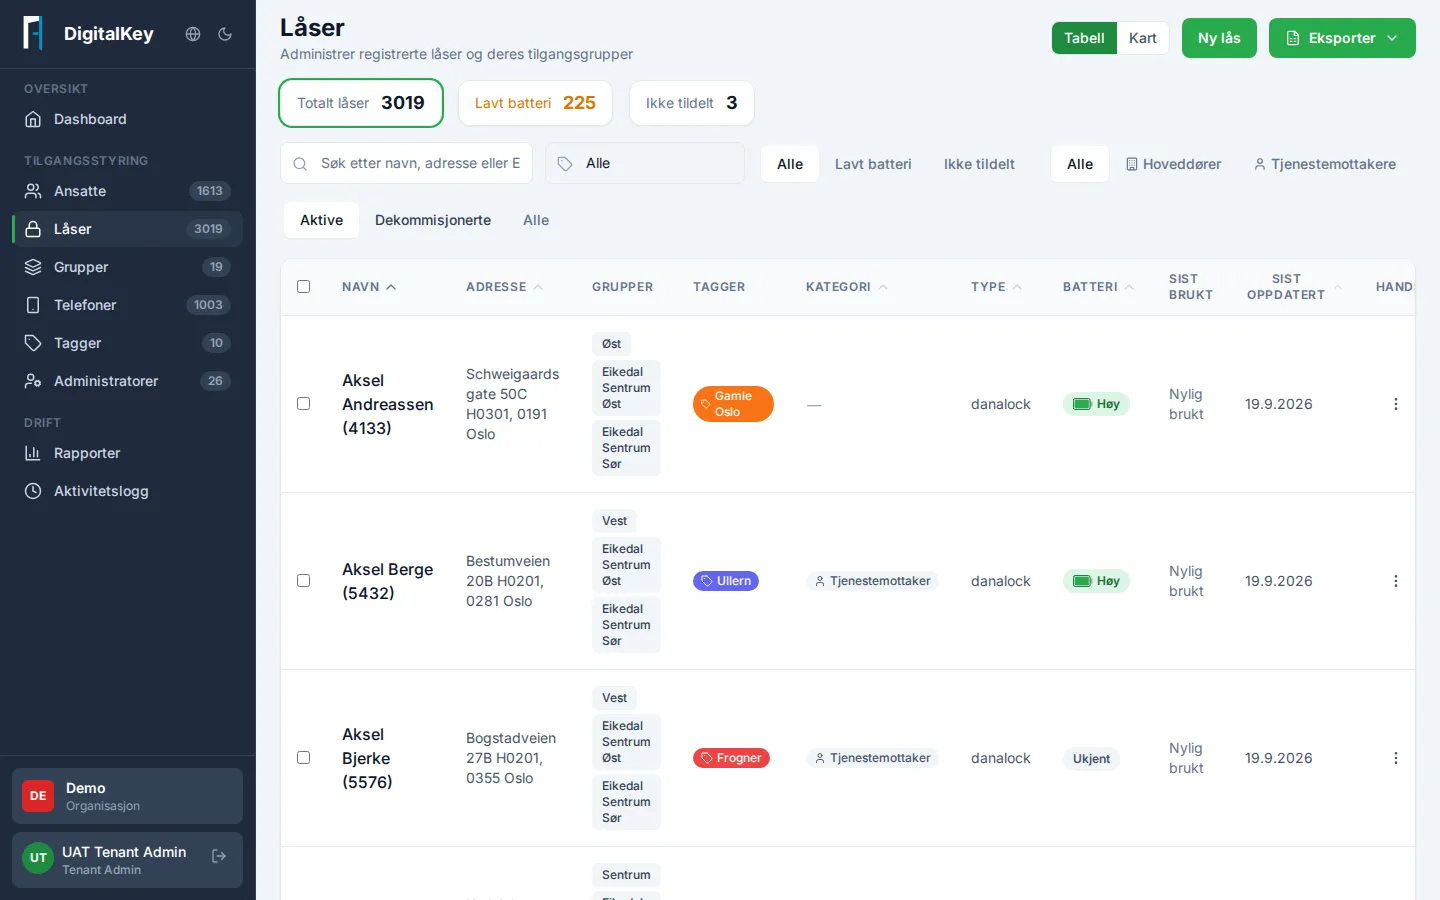
Task: Open Dashboard from sidebar
Action: (x=127, y=119)
